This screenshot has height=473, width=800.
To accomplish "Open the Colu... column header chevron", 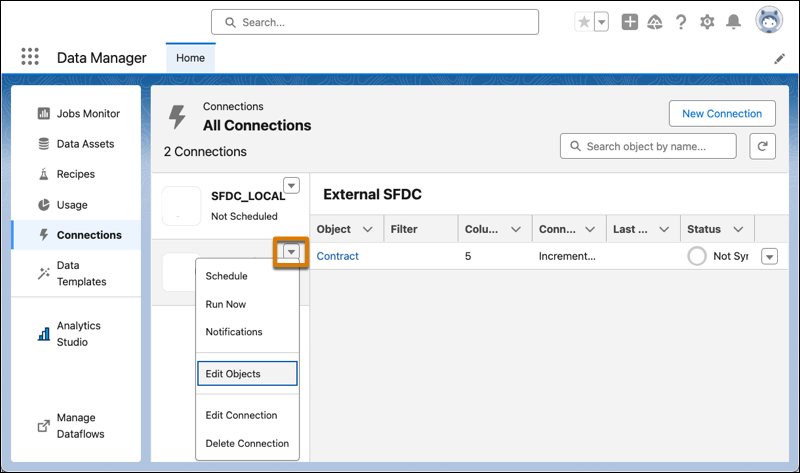I will (516, 230).
